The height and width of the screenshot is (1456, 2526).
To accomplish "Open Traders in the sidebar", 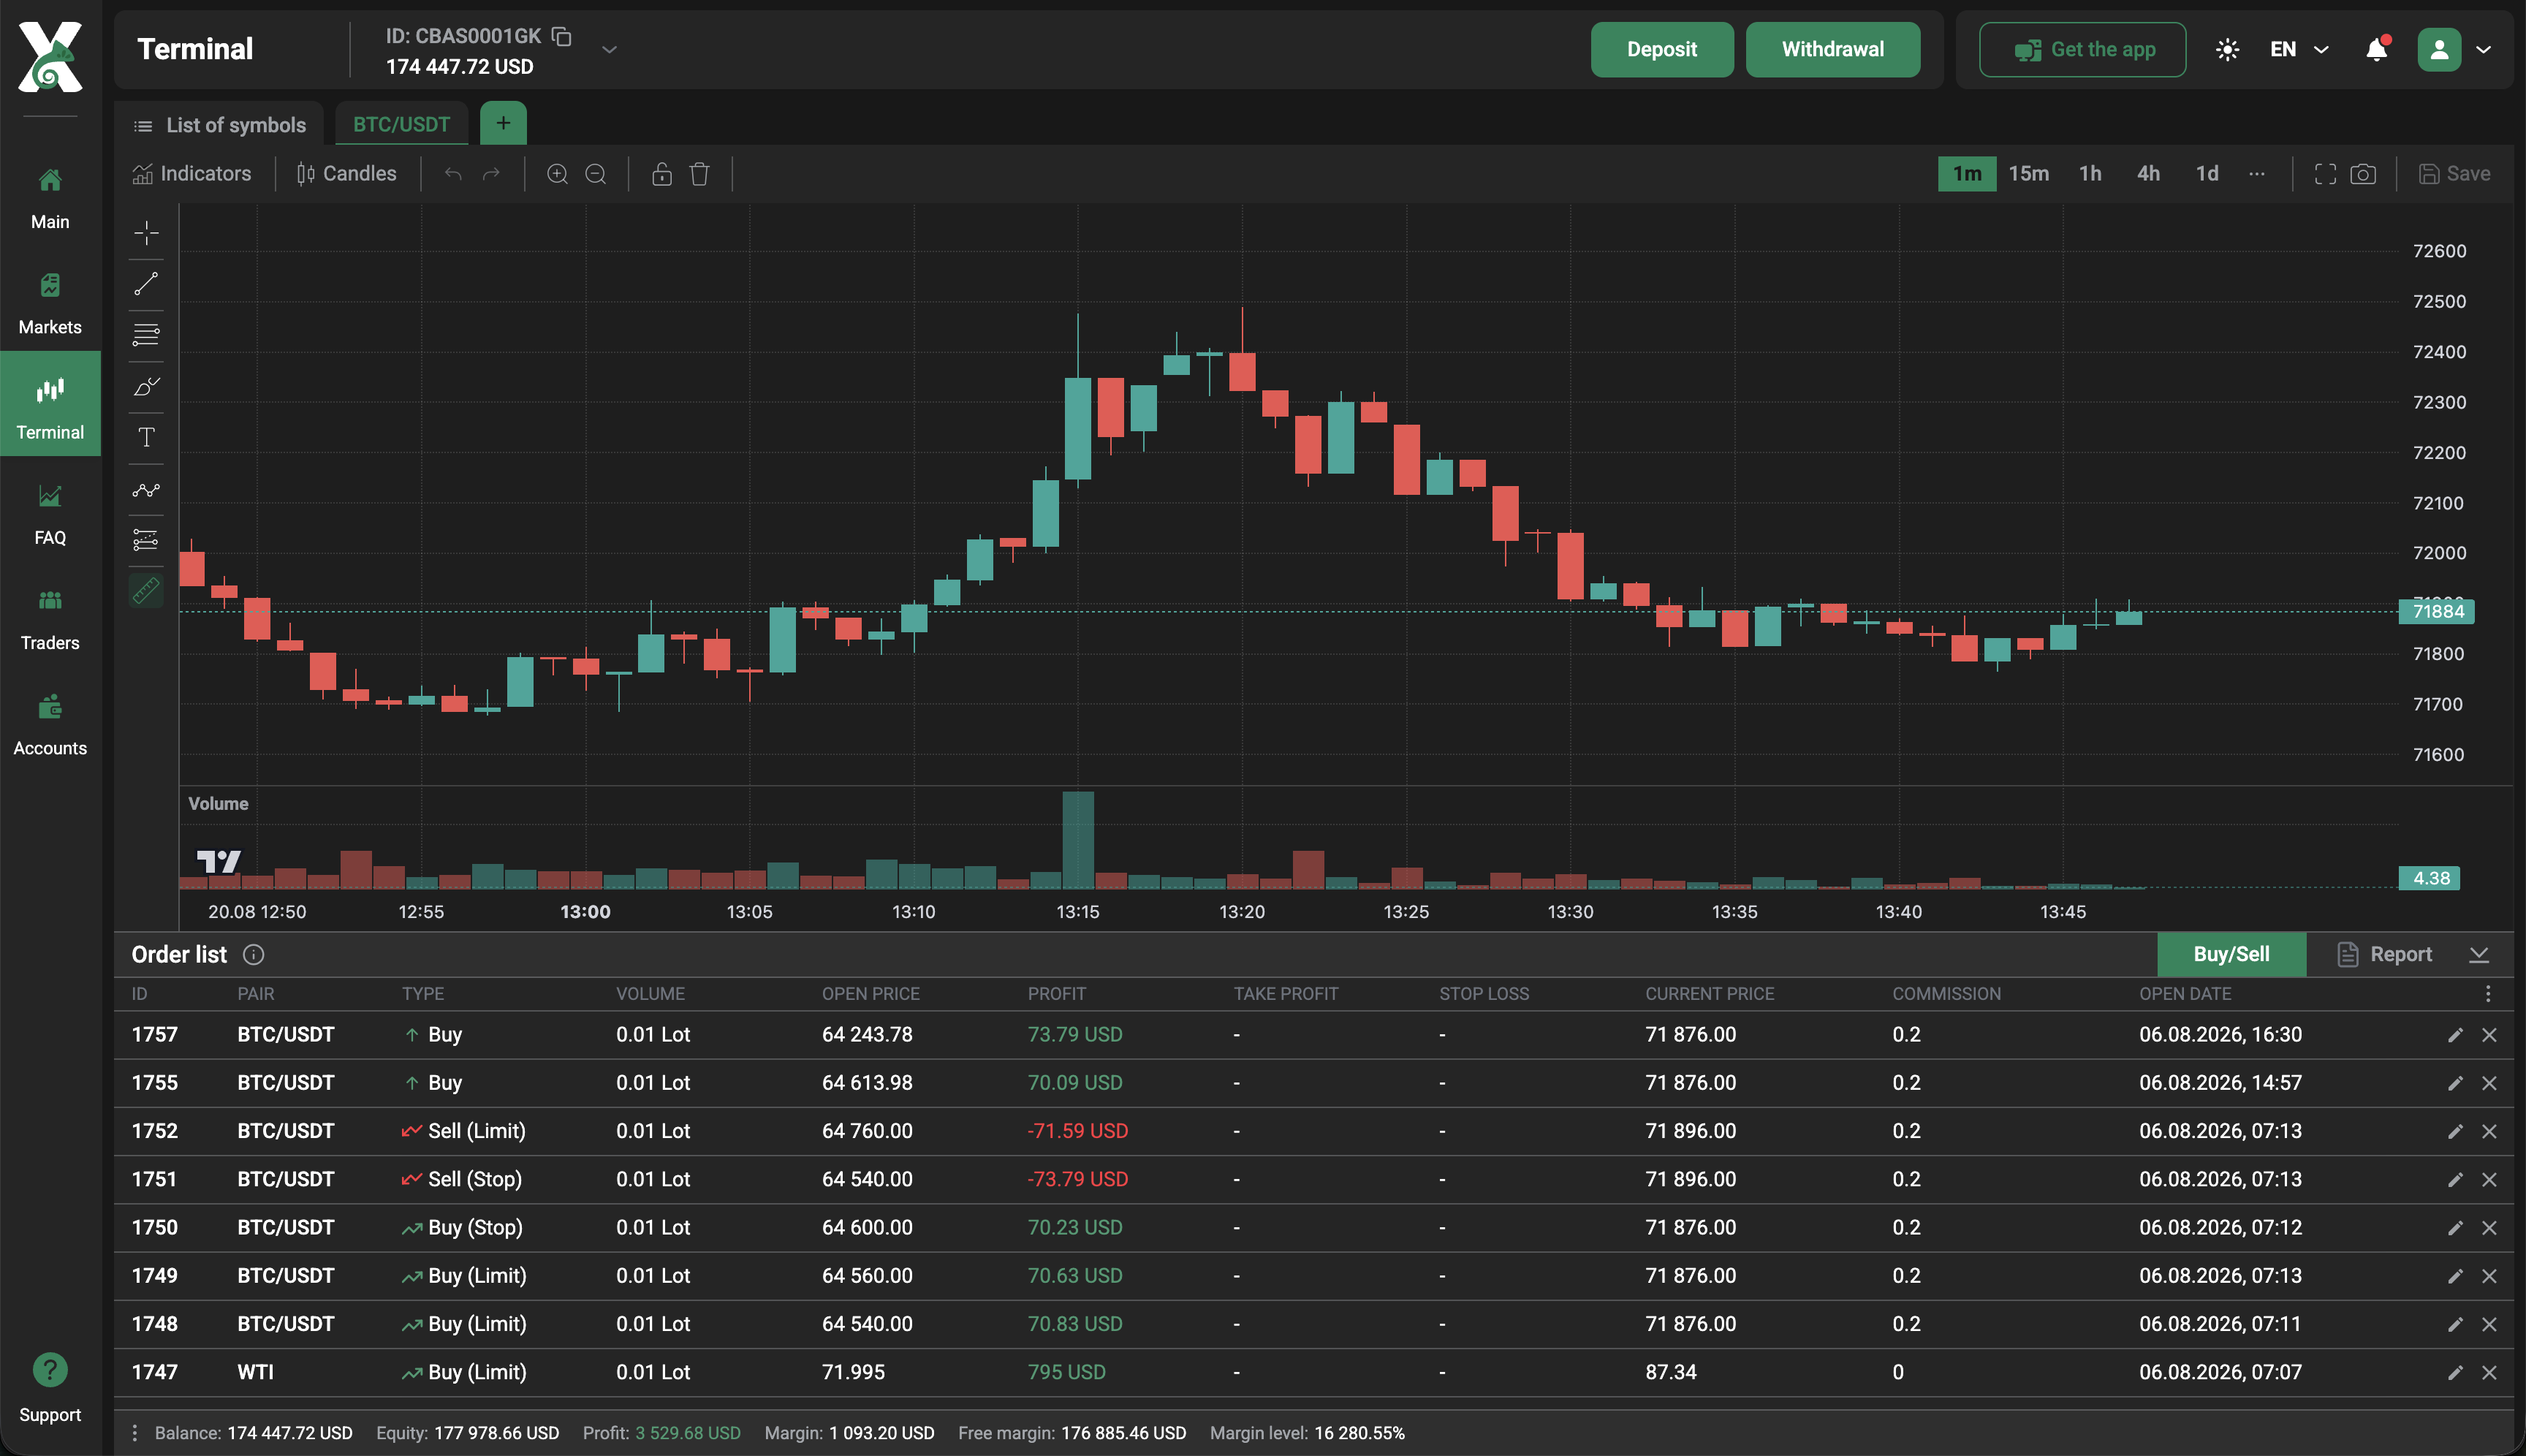I will pos(50,620).
